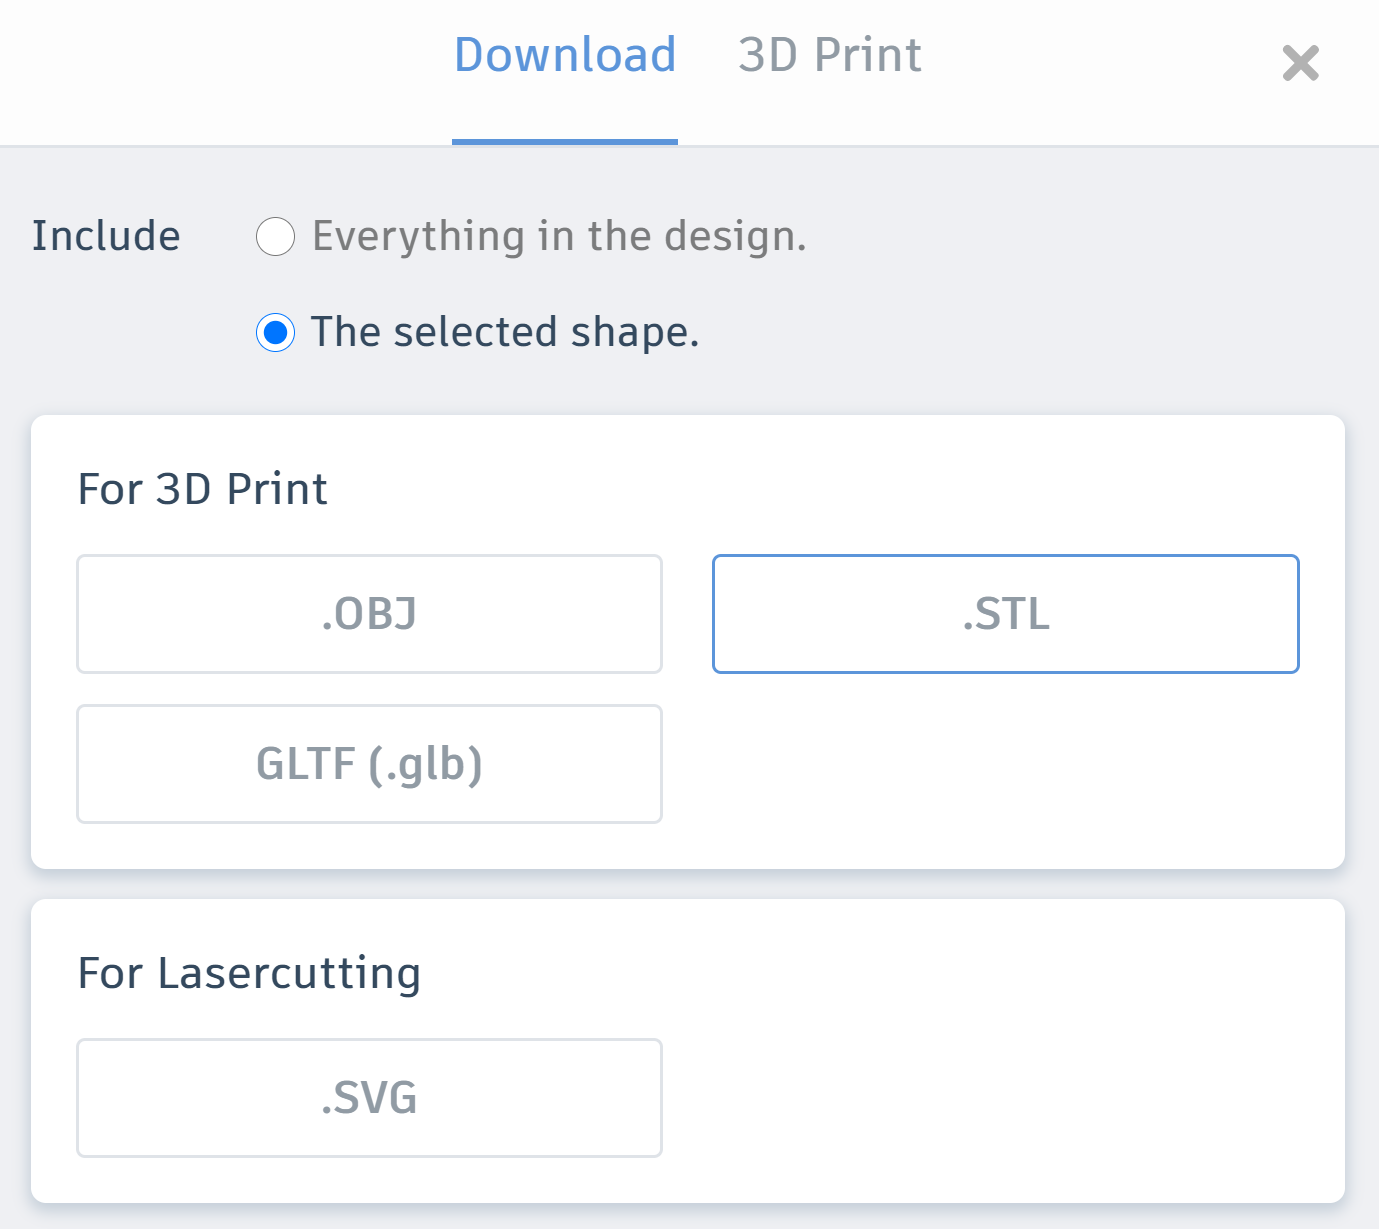Toggle selection to export only selected shape
This screenshot has height=1229, width=1379.
(275, 333)
